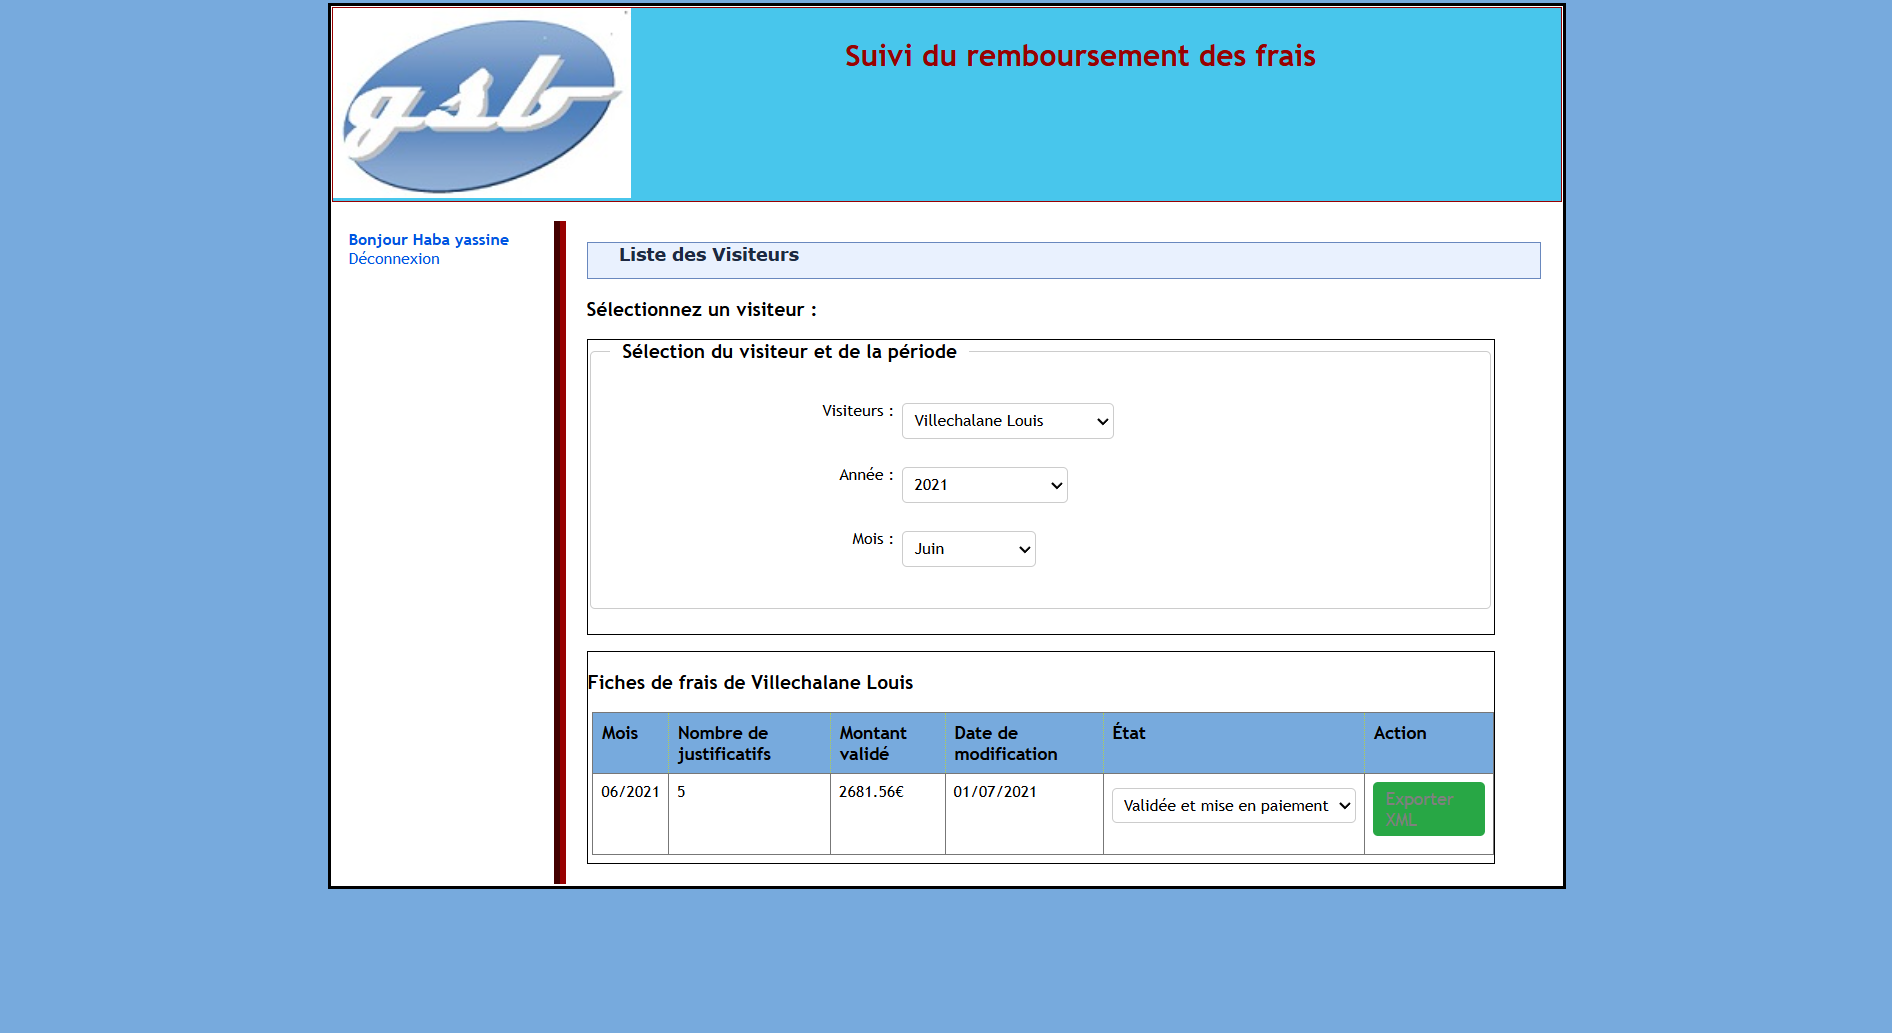
Task: Click the Déconnexion link
Action: click(394, 259)
